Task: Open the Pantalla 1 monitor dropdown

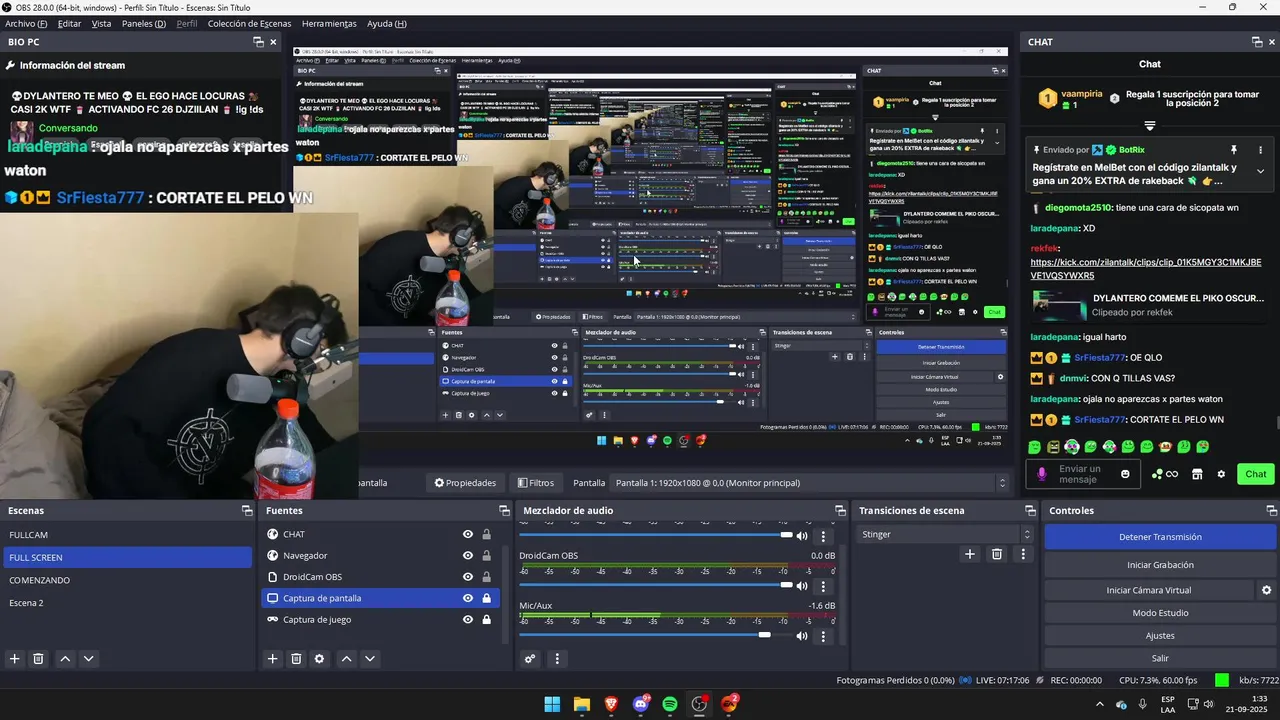Action: (810, 483)
